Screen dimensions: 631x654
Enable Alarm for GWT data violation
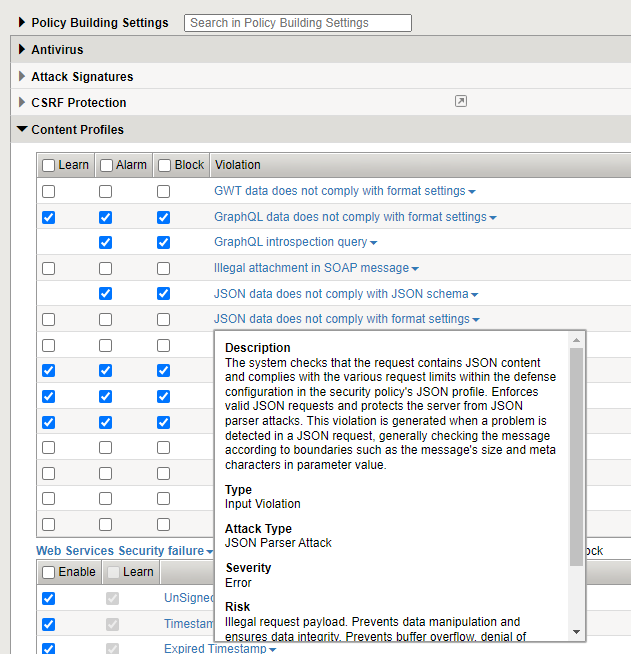click(x=105, y=191)
